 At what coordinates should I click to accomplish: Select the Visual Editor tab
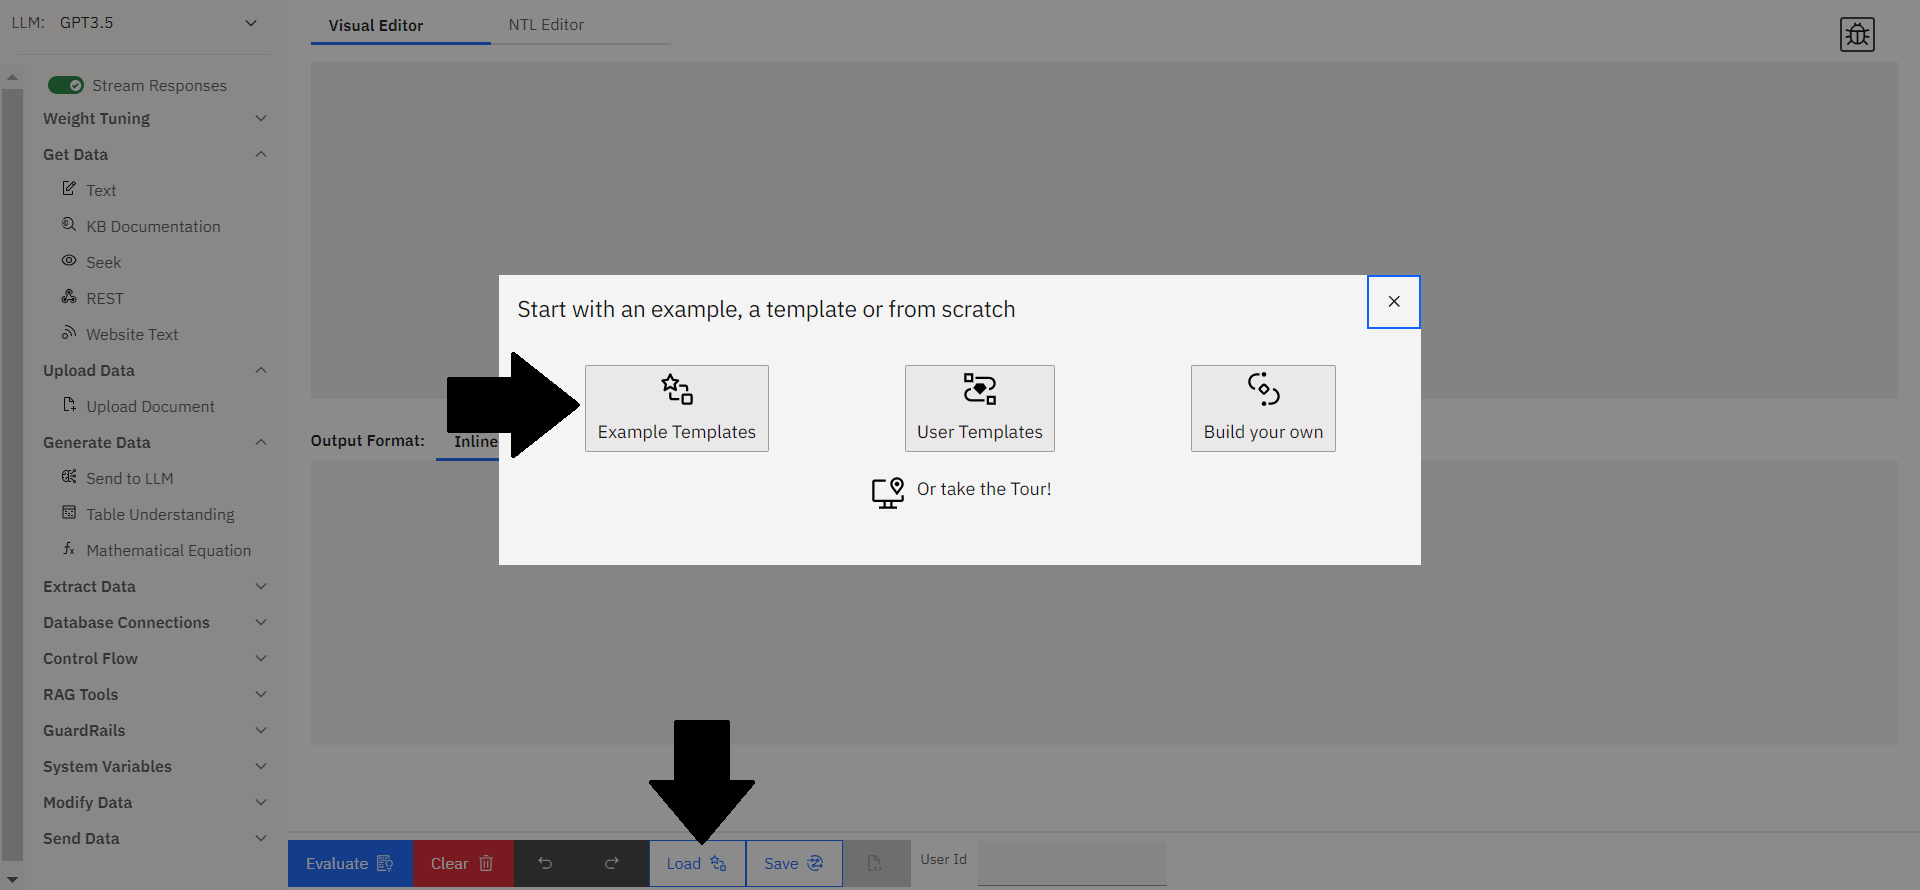(x=376, y=25)
